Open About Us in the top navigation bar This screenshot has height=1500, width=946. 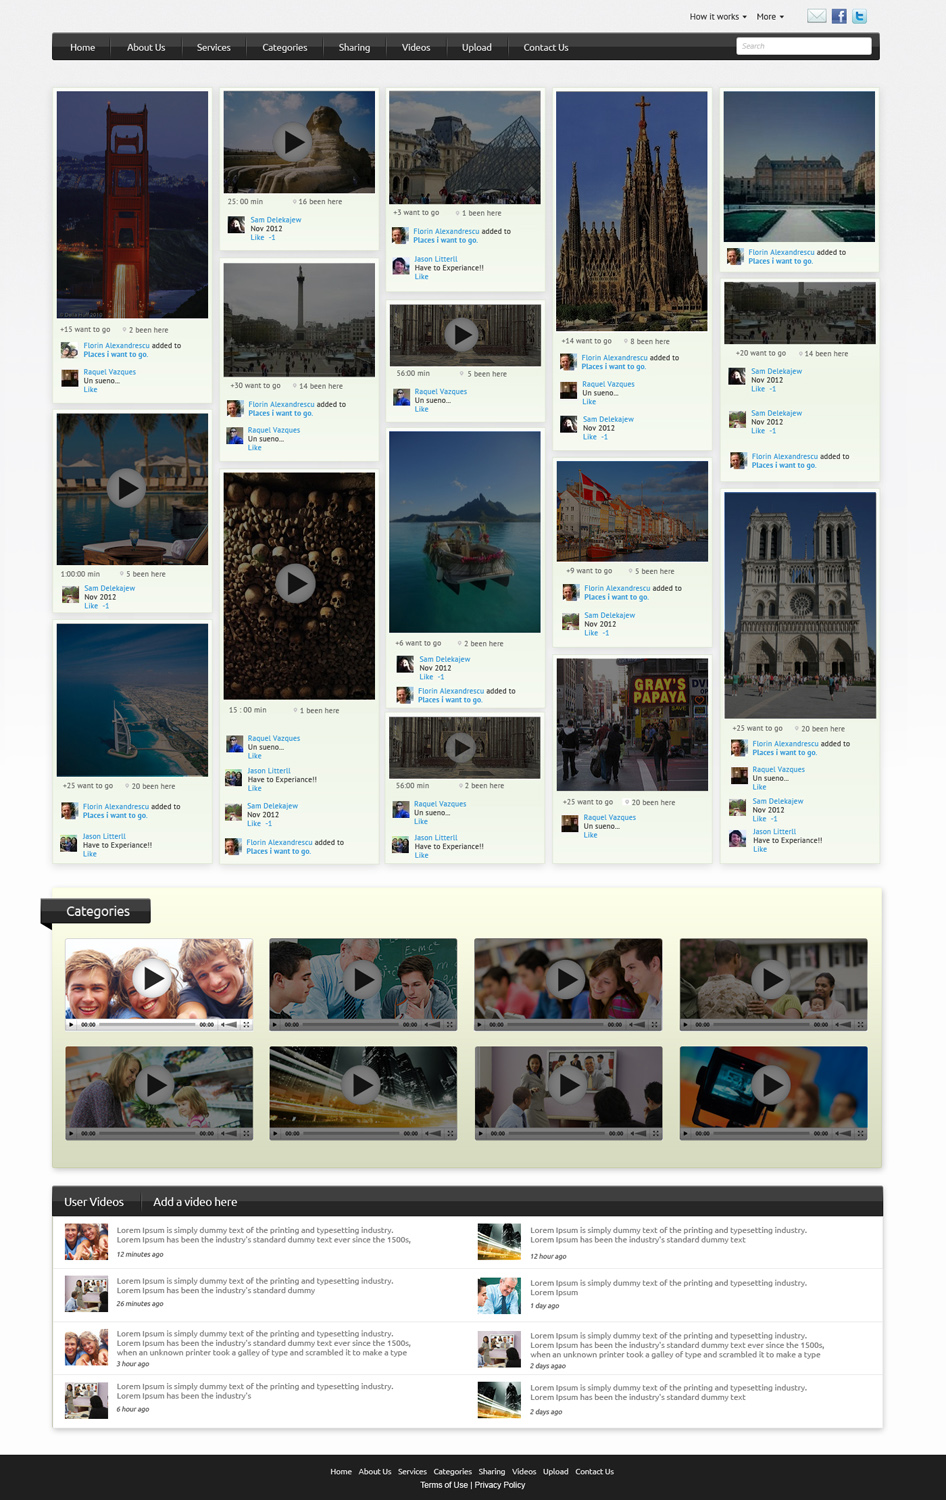(x=146, y=47)
